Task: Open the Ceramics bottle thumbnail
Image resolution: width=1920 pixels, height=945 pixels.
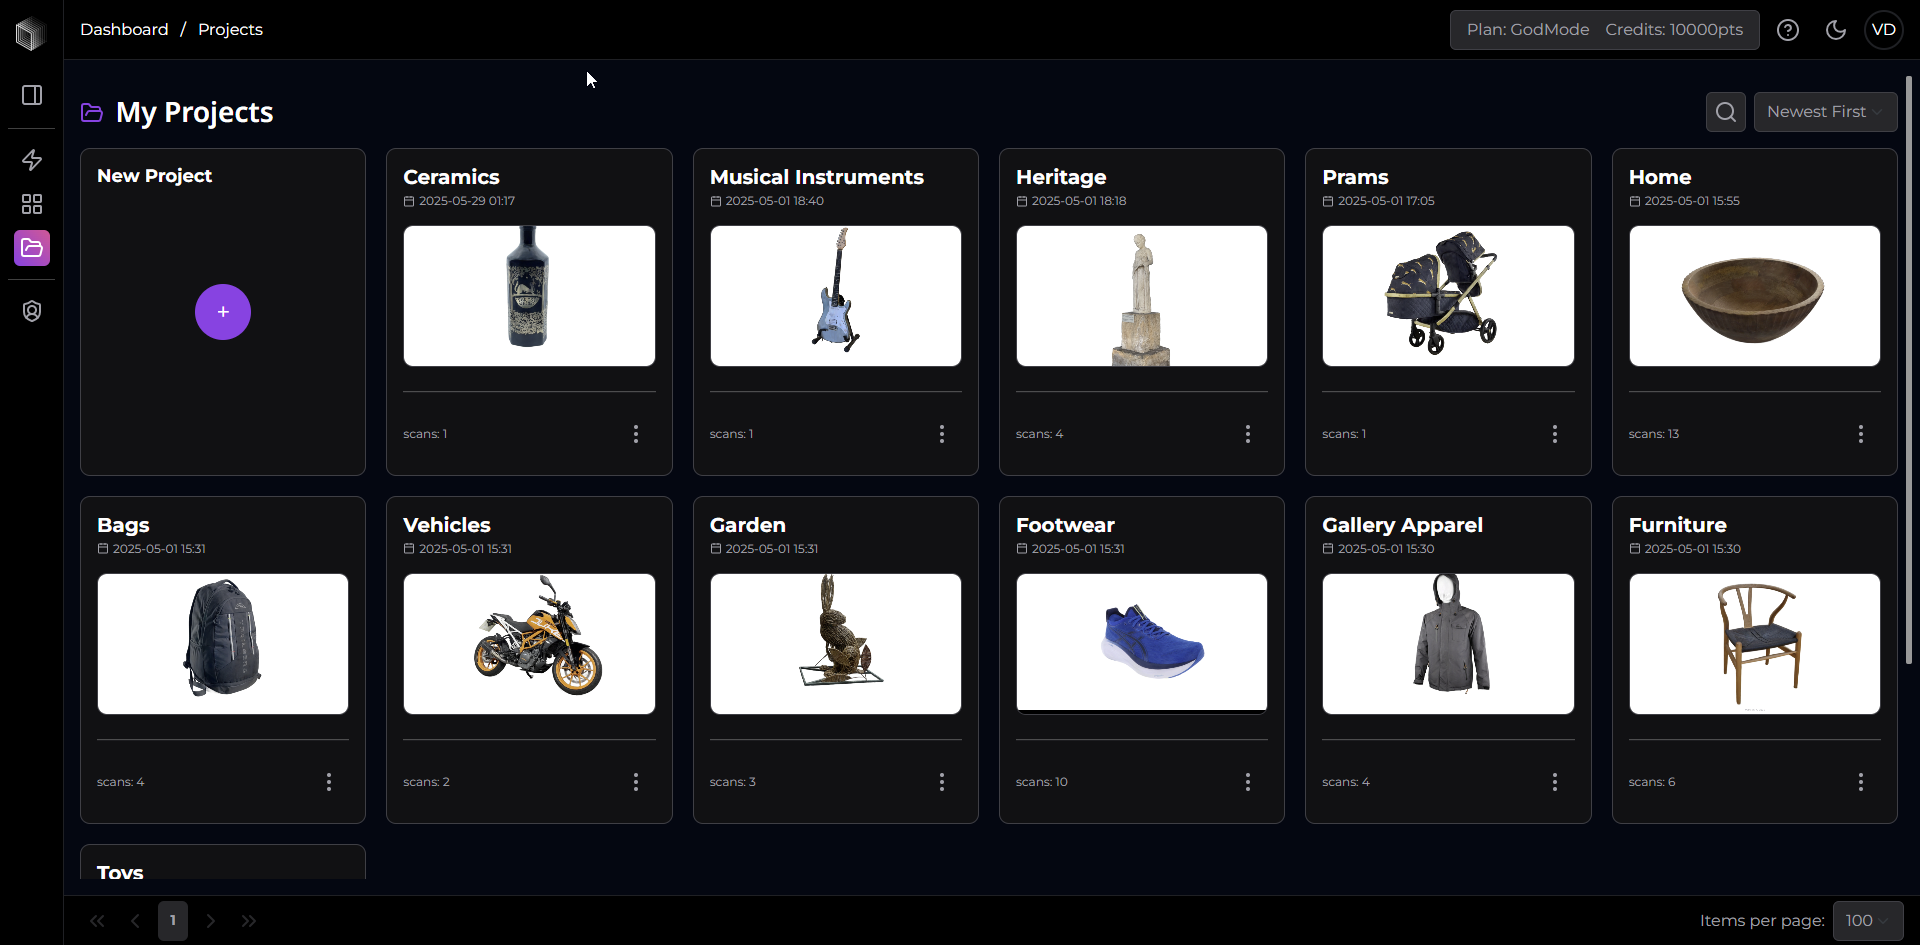Action: tap(529, 296)
